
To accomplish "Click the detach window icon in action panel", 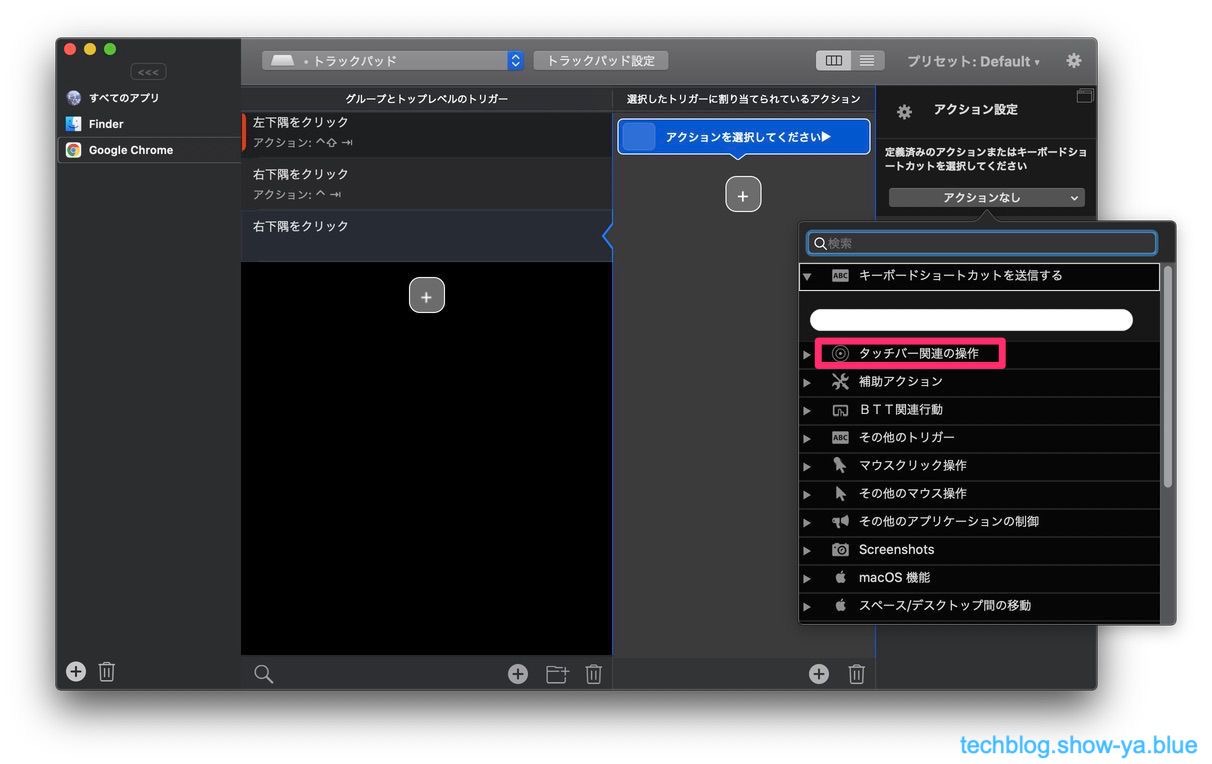I will click(x=1085, y=96).
